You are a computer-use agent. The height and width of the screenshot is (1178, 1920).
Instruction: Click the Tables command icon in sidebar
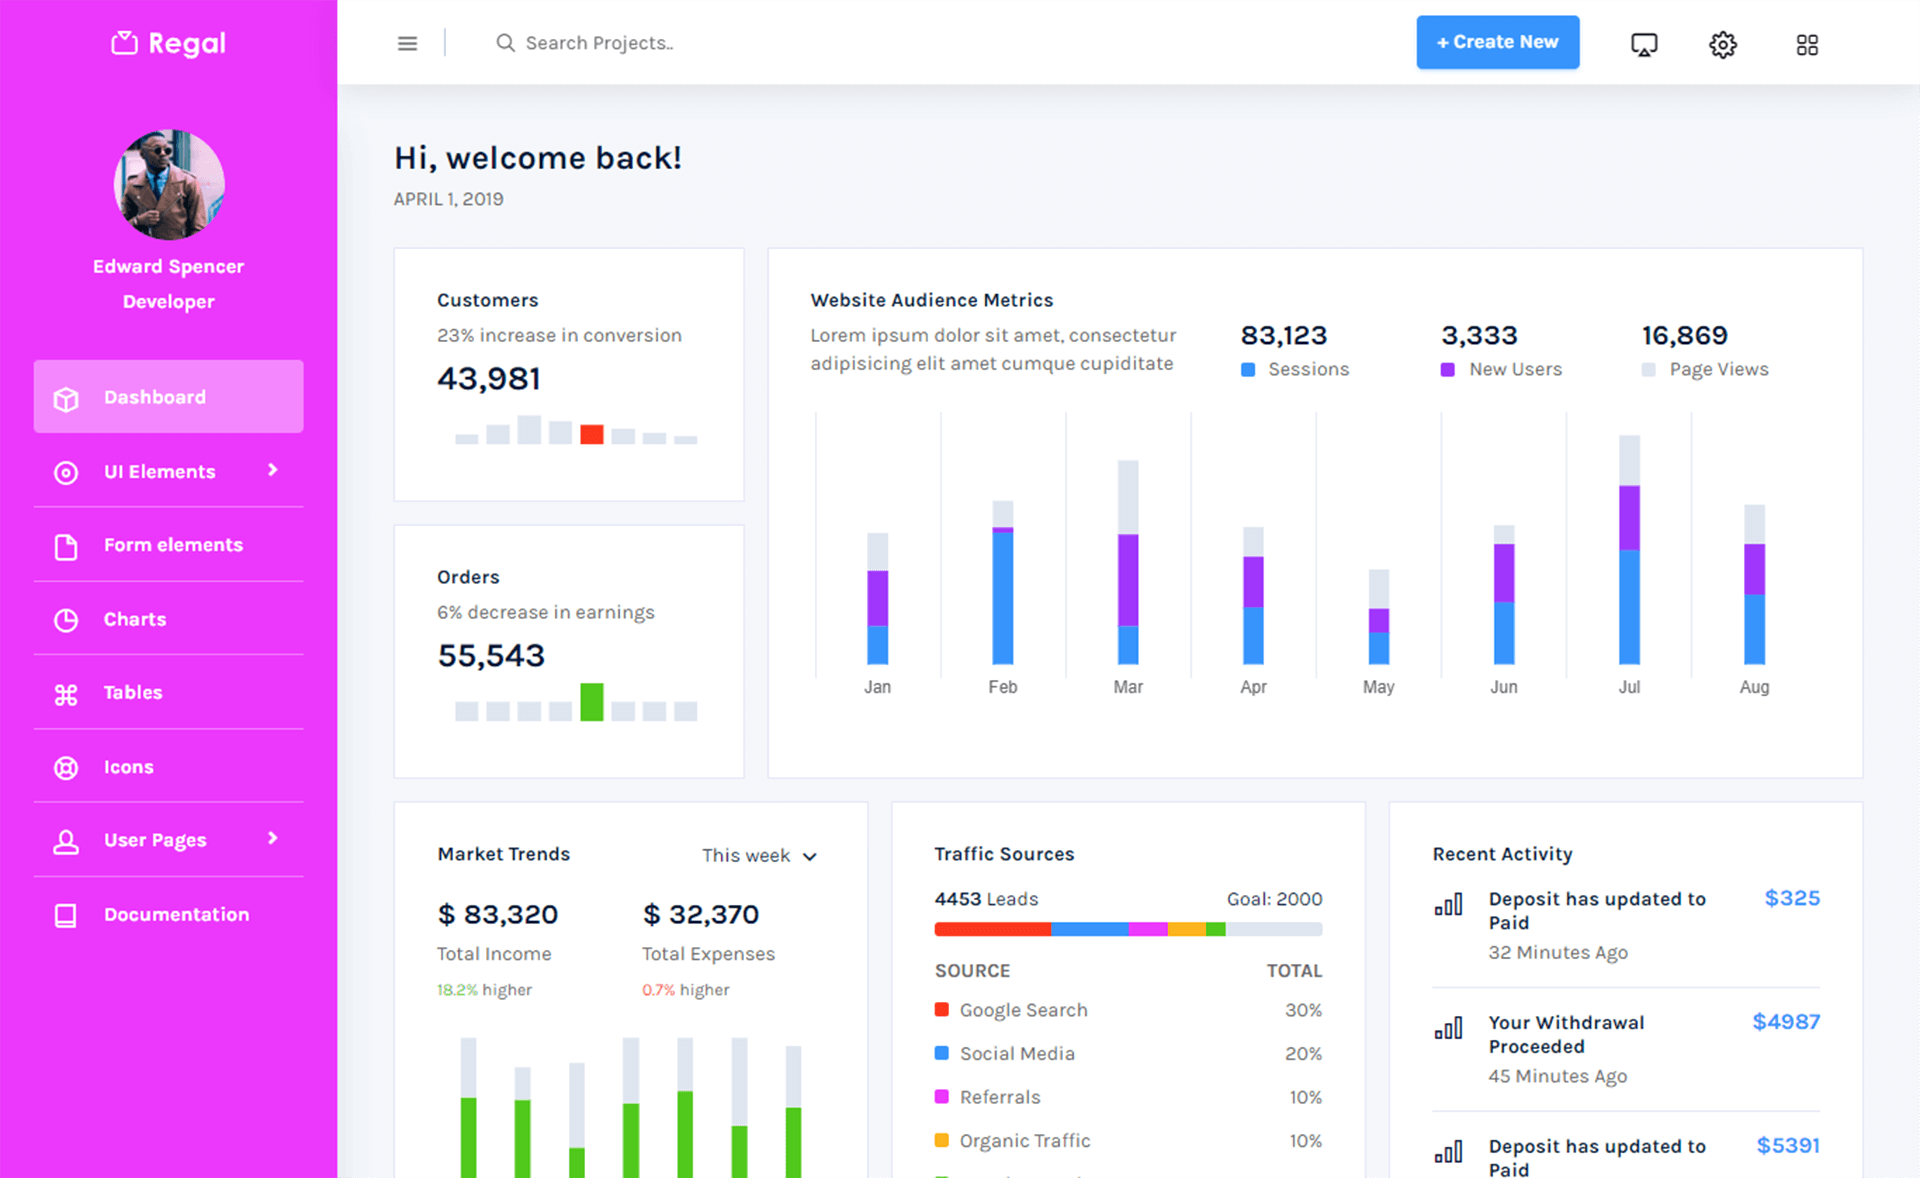pos(66,693)
